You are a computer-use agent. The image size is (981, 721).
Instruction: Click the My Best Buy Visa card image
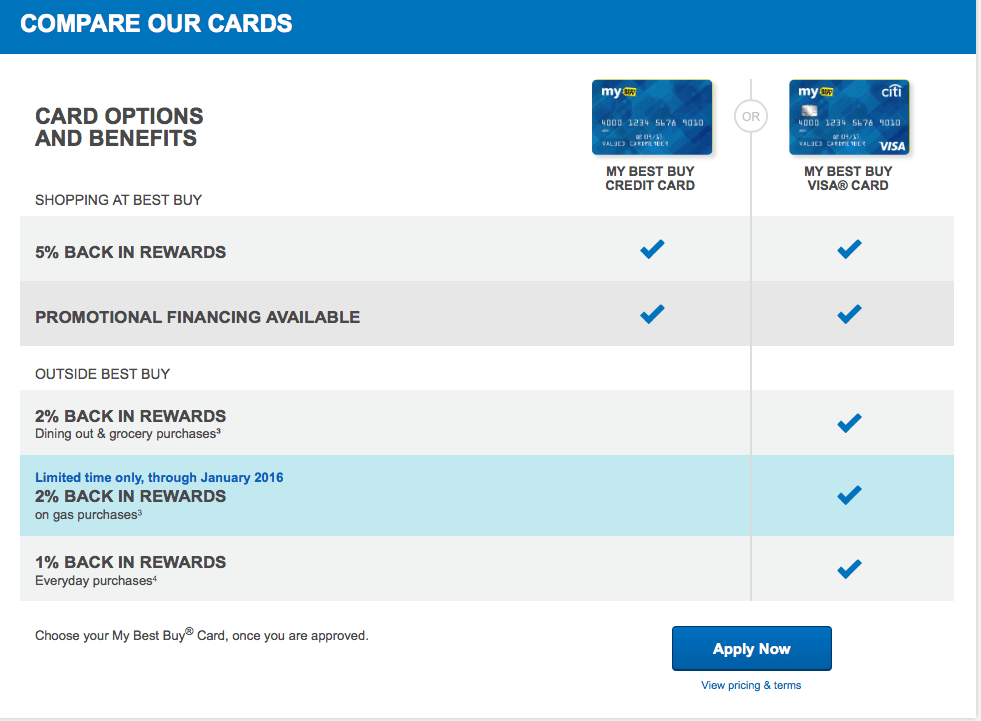click(849, 117)
